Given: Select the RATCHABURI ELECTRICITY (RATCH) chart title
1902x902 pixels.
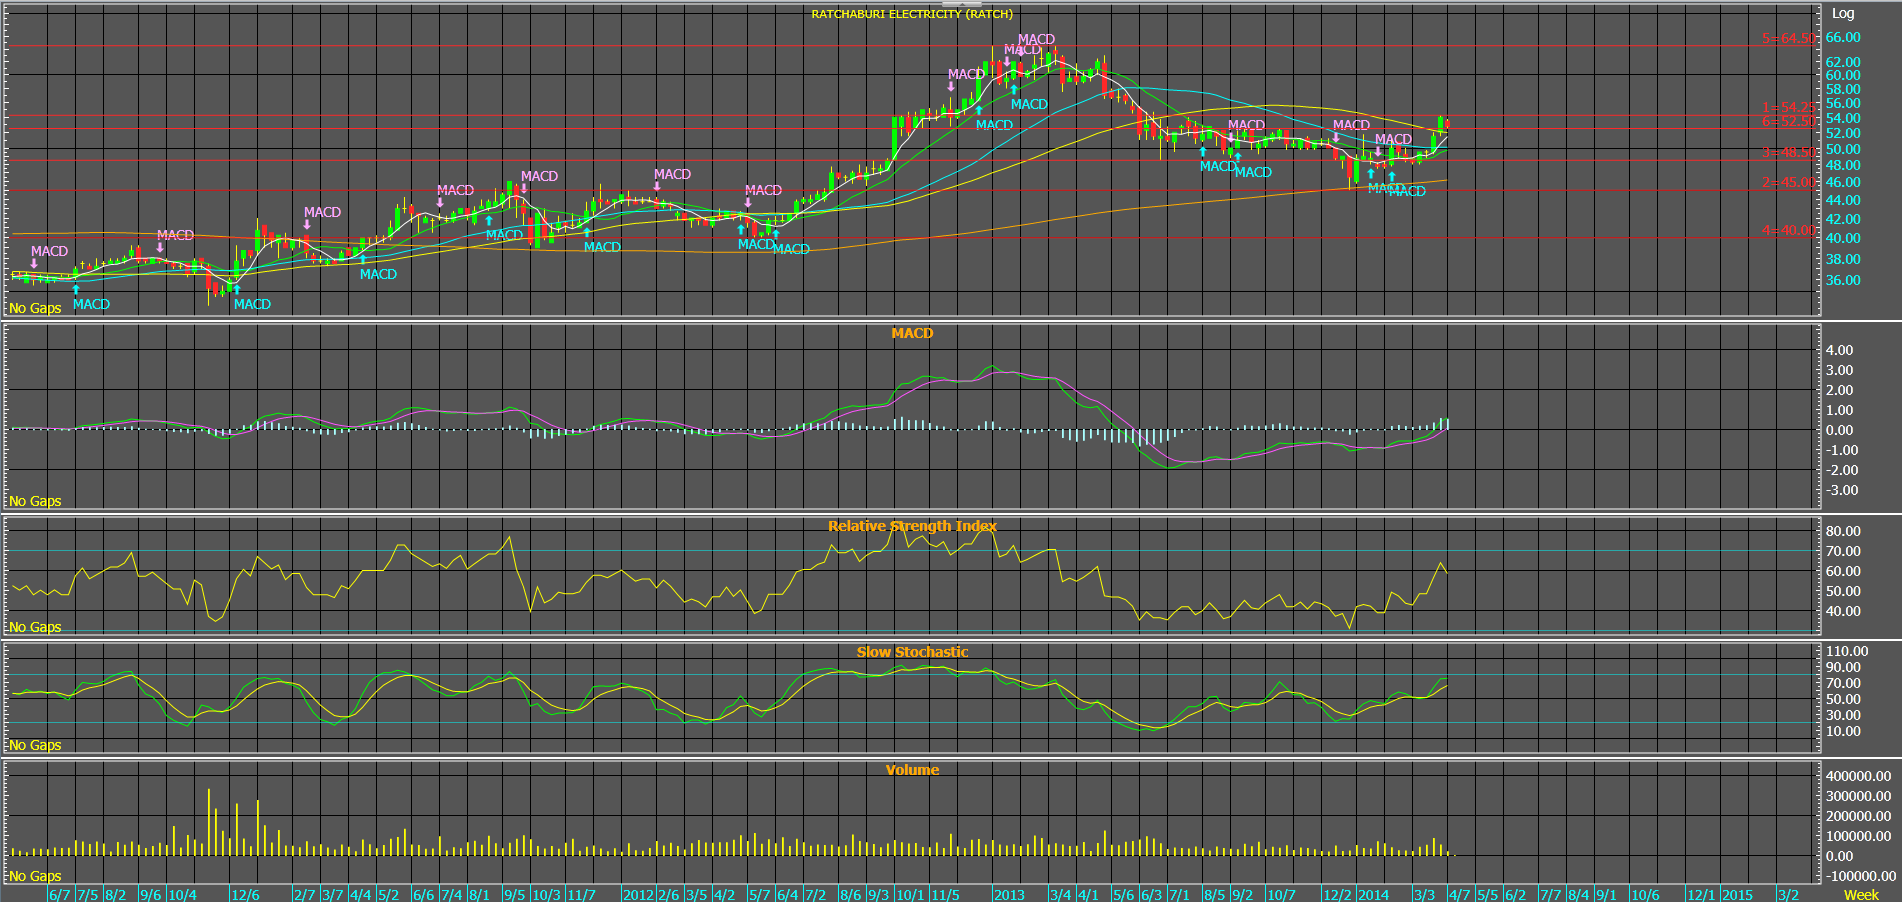Looking at the screenshot, I should point(912,14).
